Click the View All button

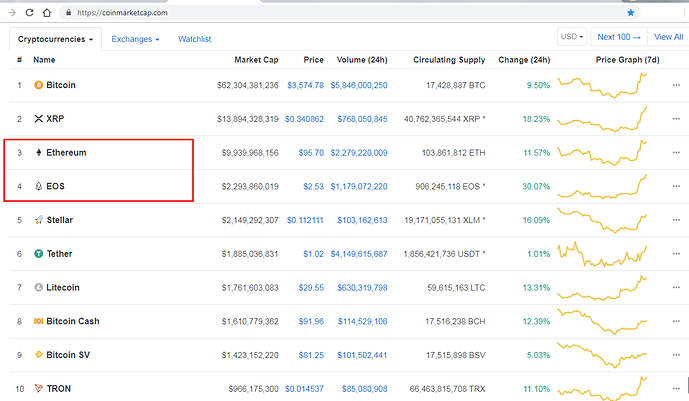pyautogui.click(x=668, y=37)
